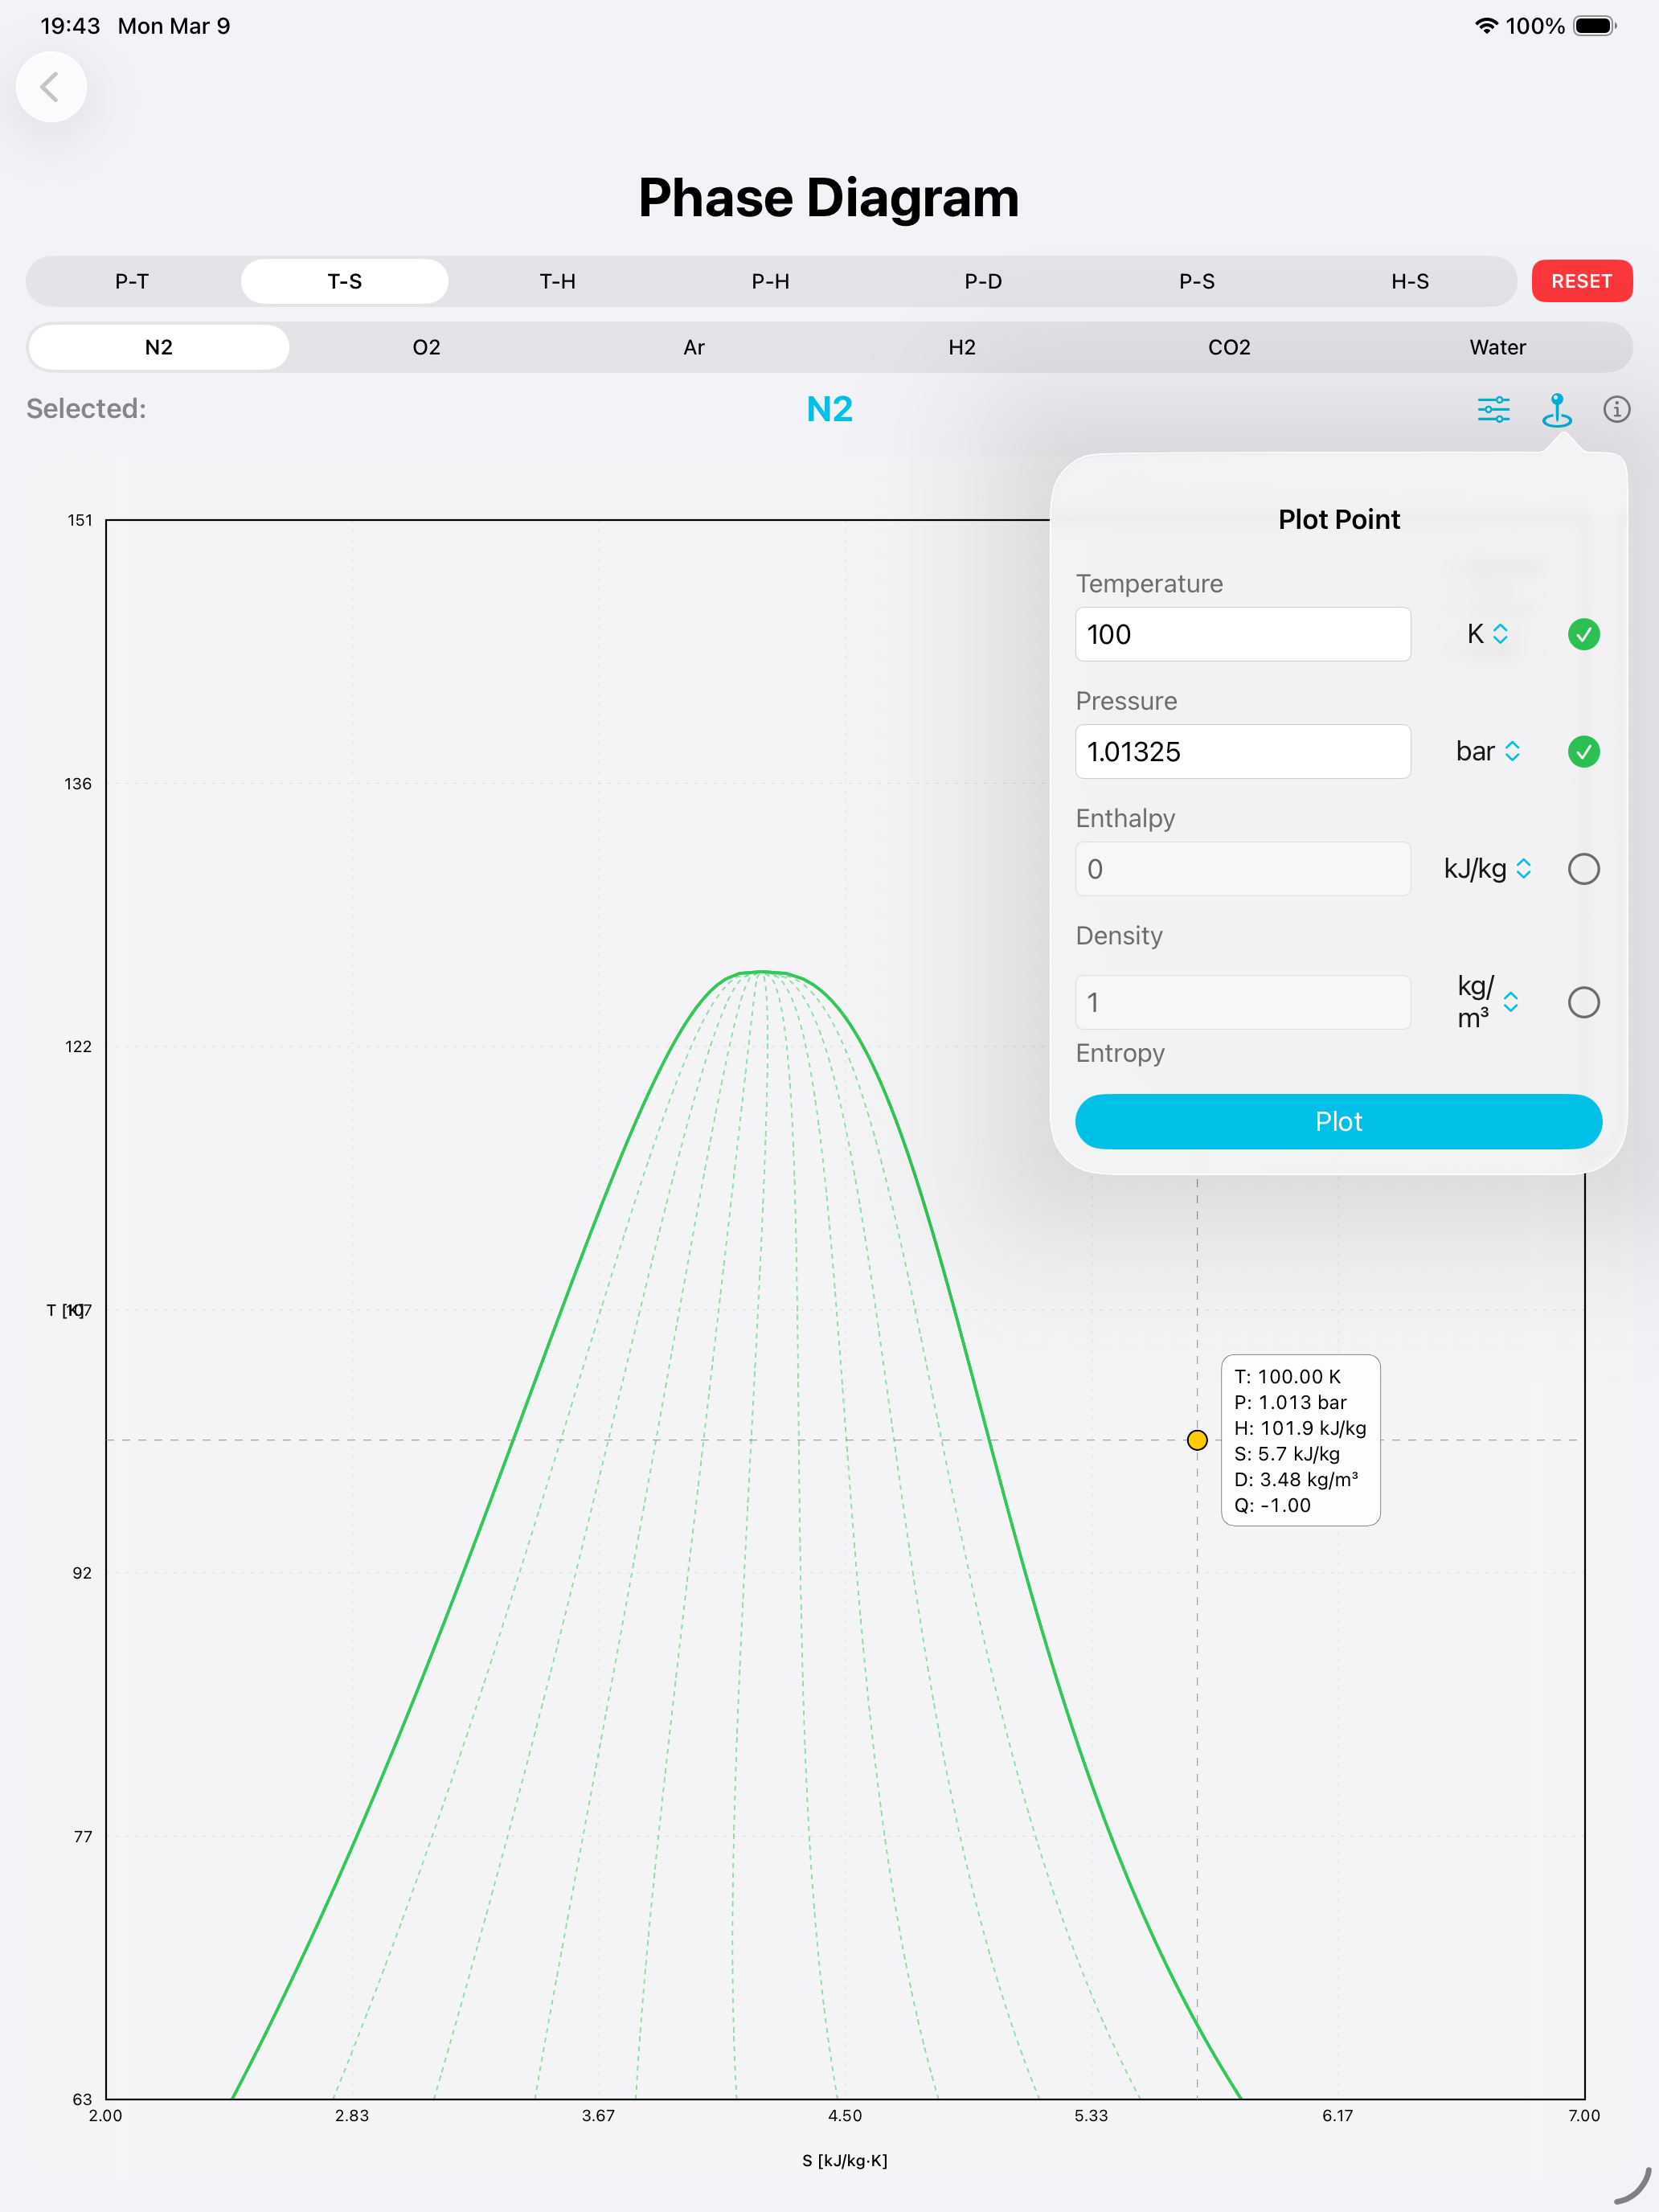This screenshot has width=1659, height=2212.
Task: Open the info circle icon
Action: coord(1616,409)
